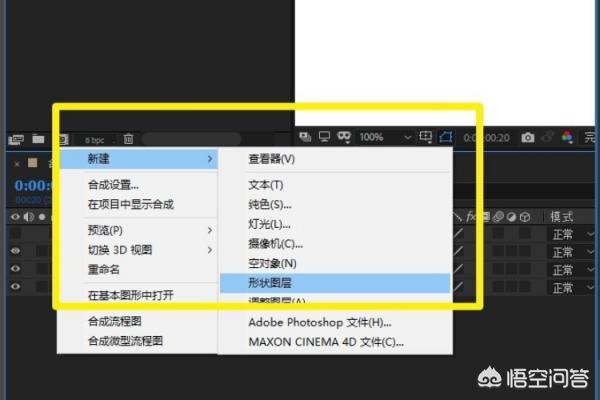This screenshot has height=400, width=600.
Task: Click the 模式 column header
Action: tap(561, 217)
